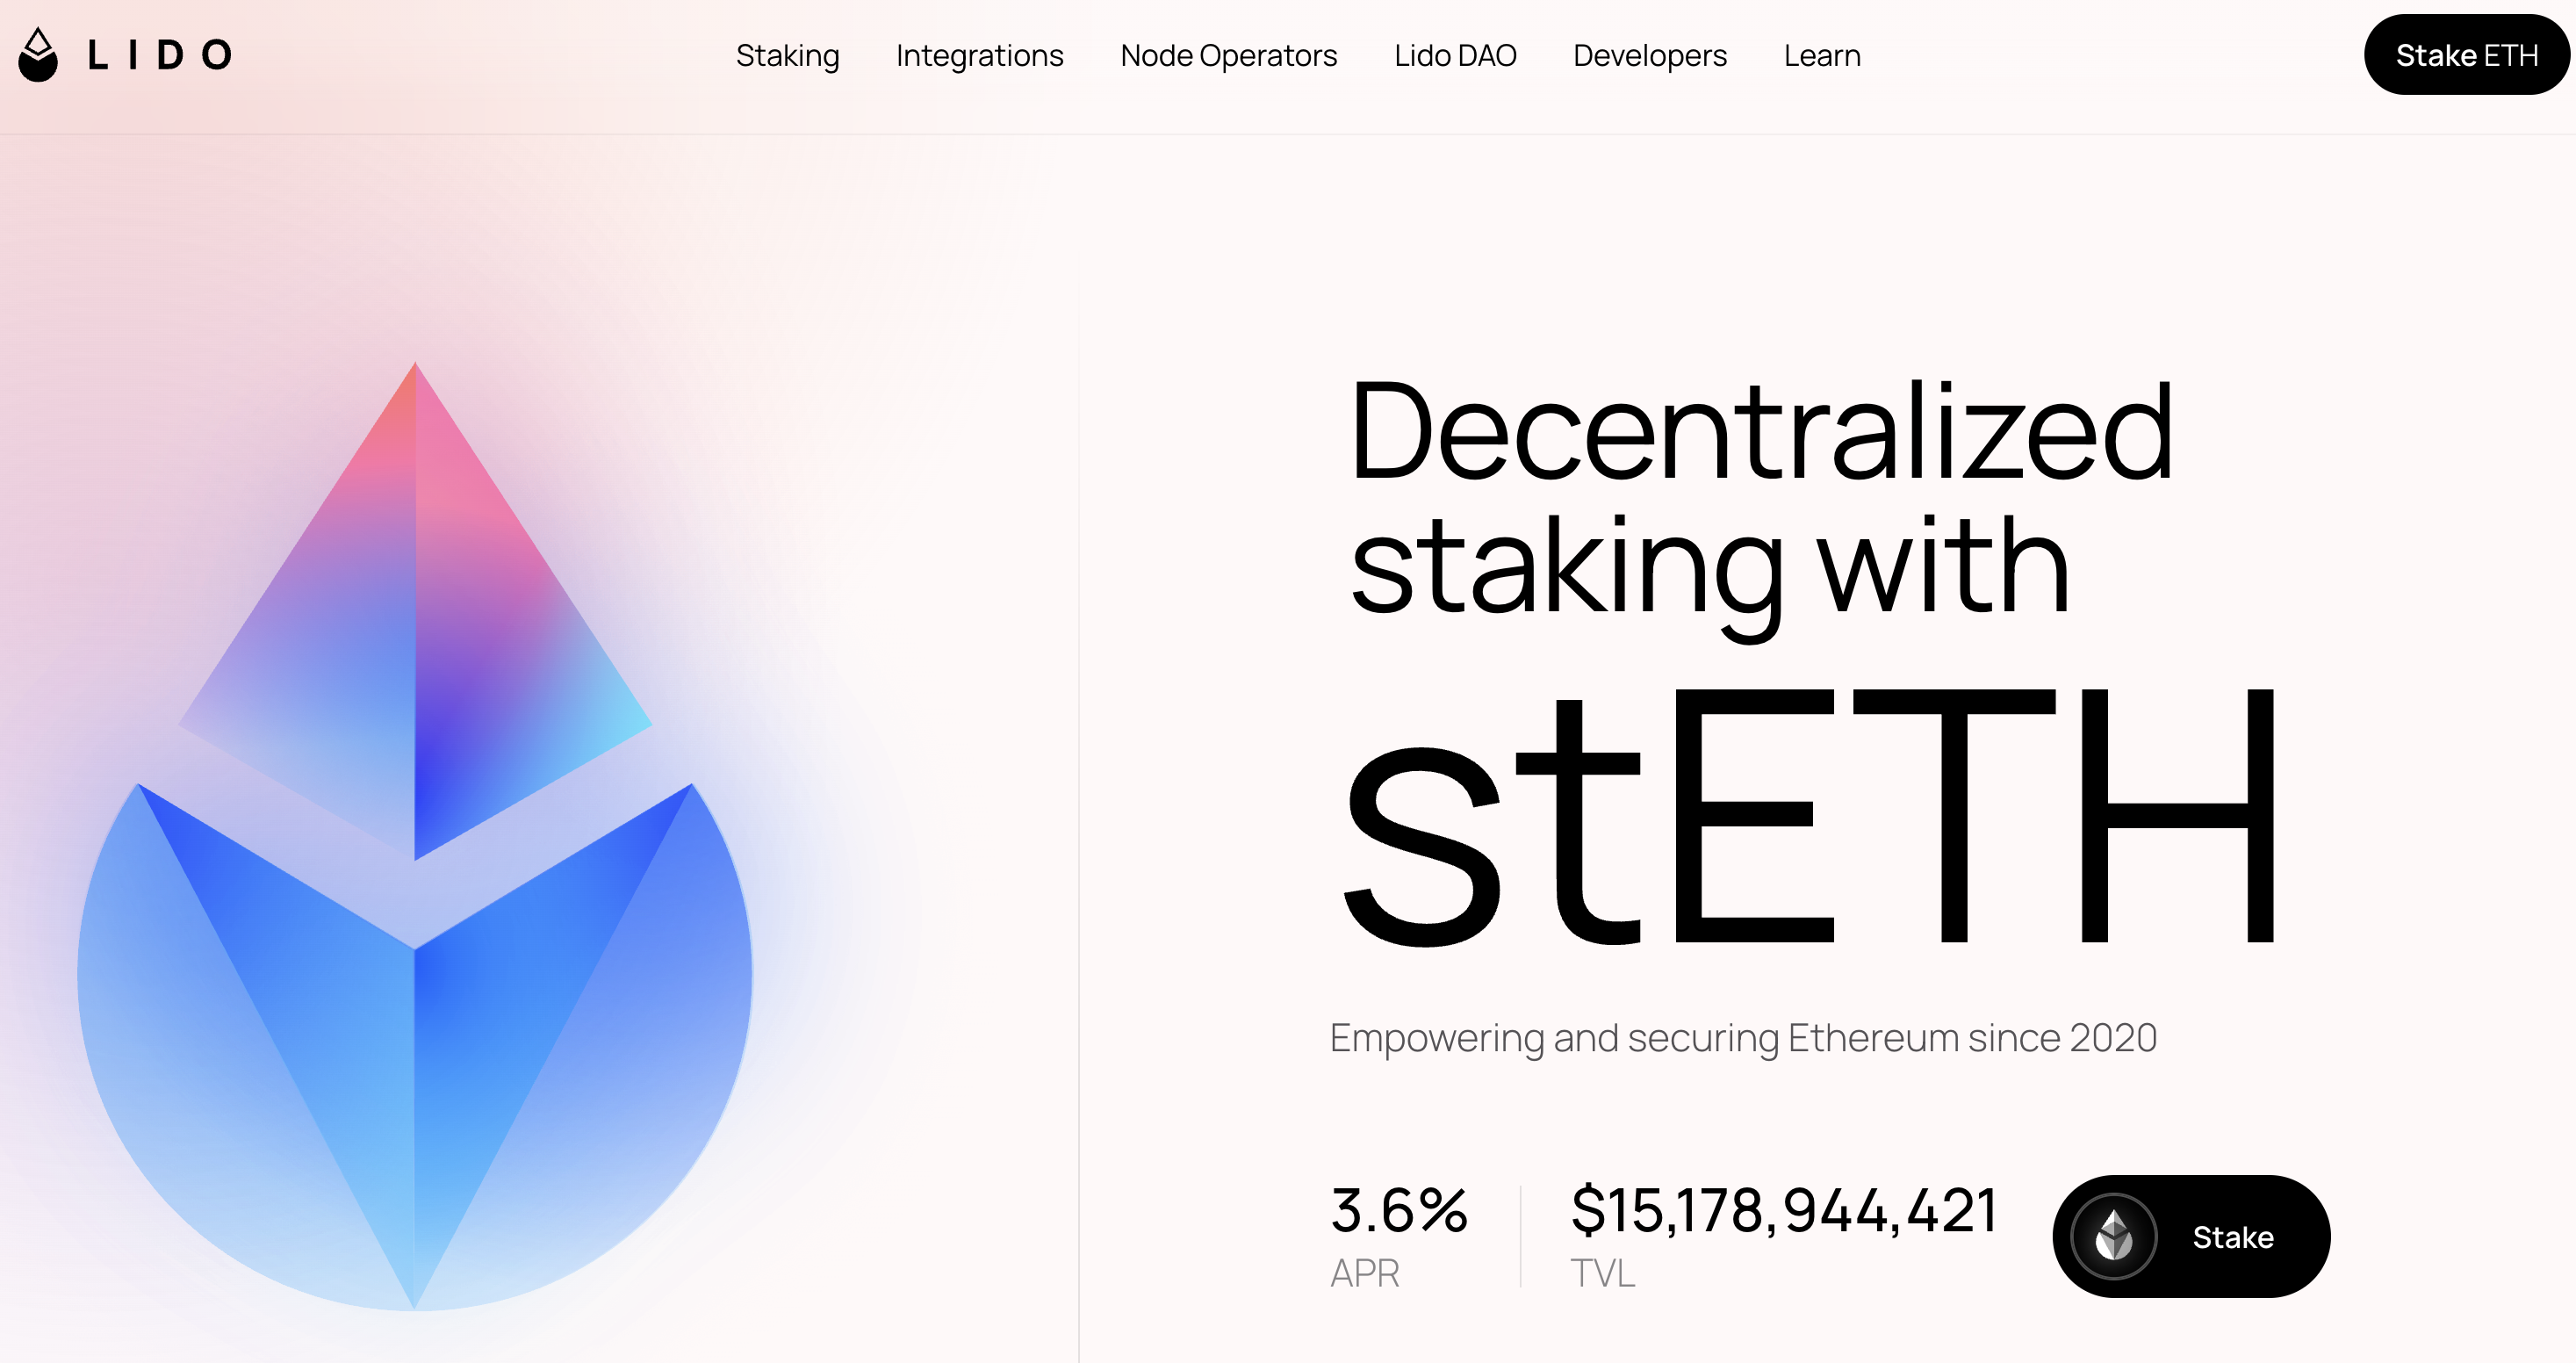Image resolution: width=2576 pixels, height=1363 pixels.
Task: Click the grey APR label
Action: pos(1364,1273)
